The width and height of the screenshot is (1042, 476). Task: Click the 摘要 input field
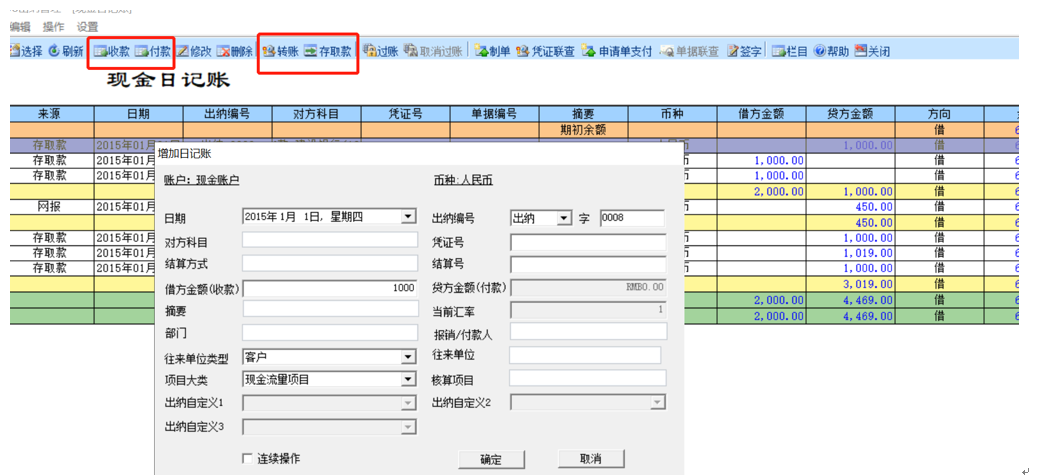[x=330, y=309]
